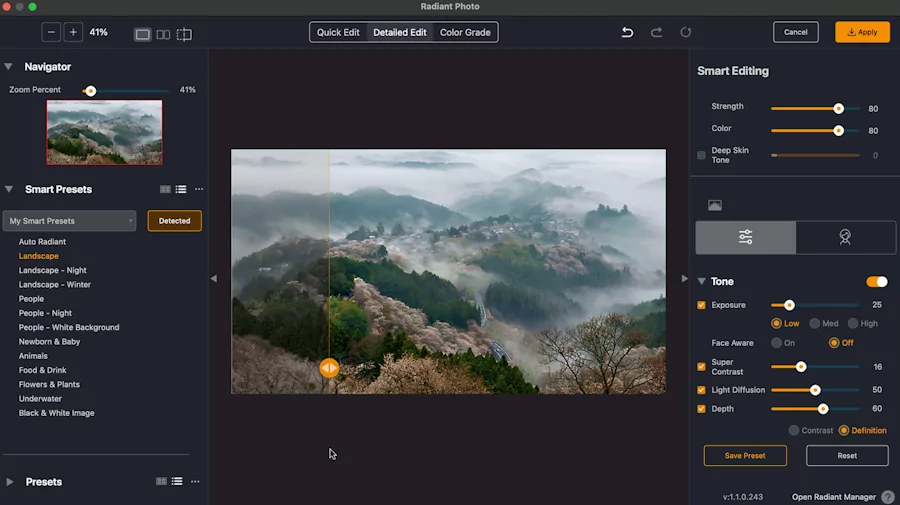Open the portrait retouching face icon tab
900x505 pixels.
point(845,237)
